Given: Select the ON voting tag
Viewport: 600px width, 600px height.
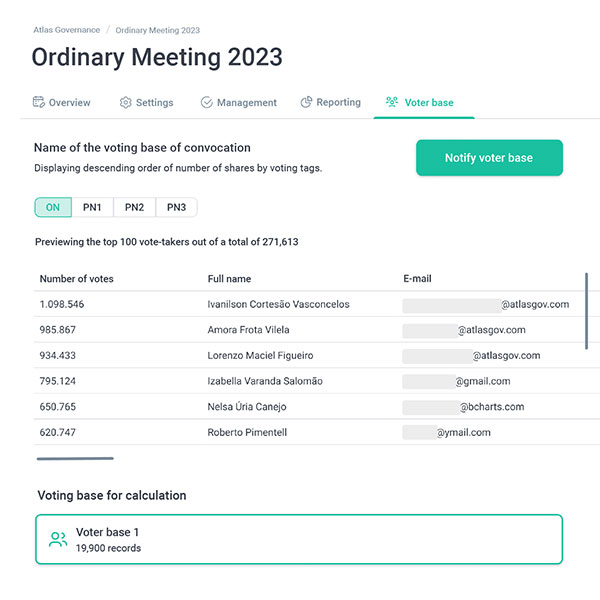Looking at the screenshot, I should (53, 207).
